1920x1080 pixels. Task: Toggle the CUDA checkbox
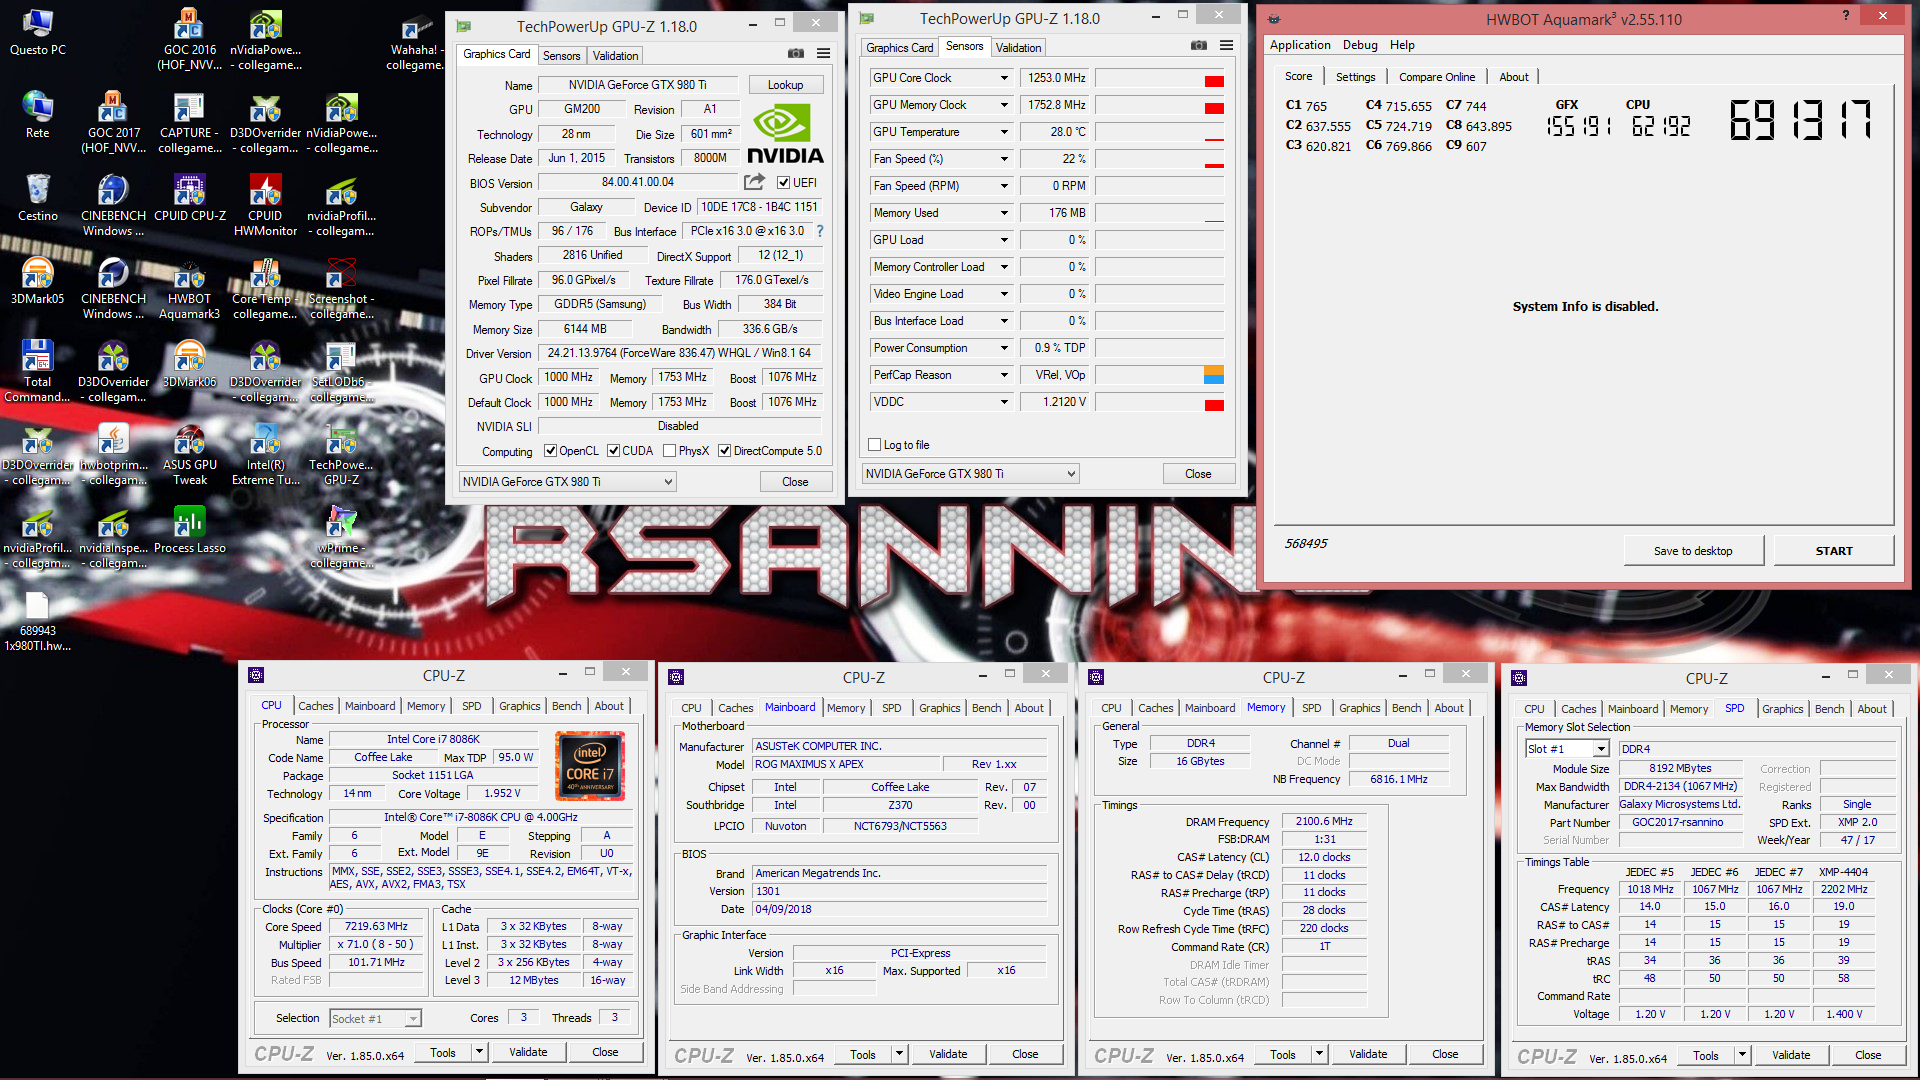613,451
